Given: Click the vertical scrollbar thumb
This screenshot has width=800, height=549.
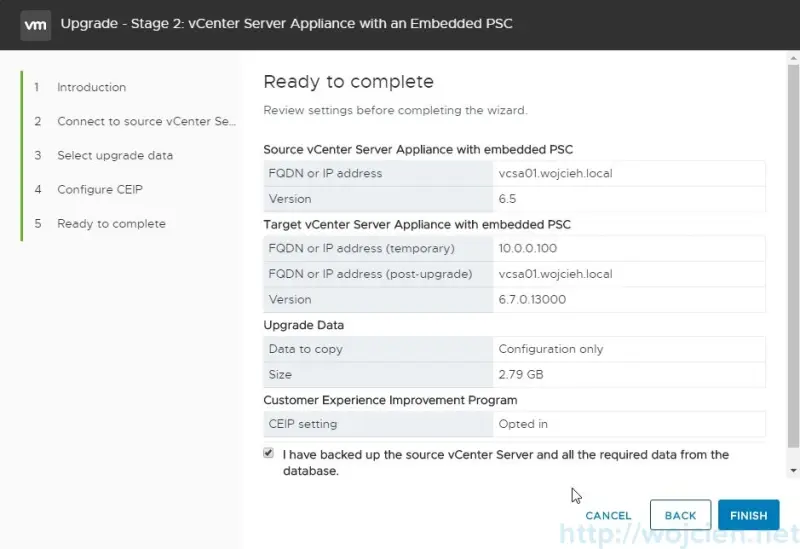Looking at the screenshot, I should [793, 255].
